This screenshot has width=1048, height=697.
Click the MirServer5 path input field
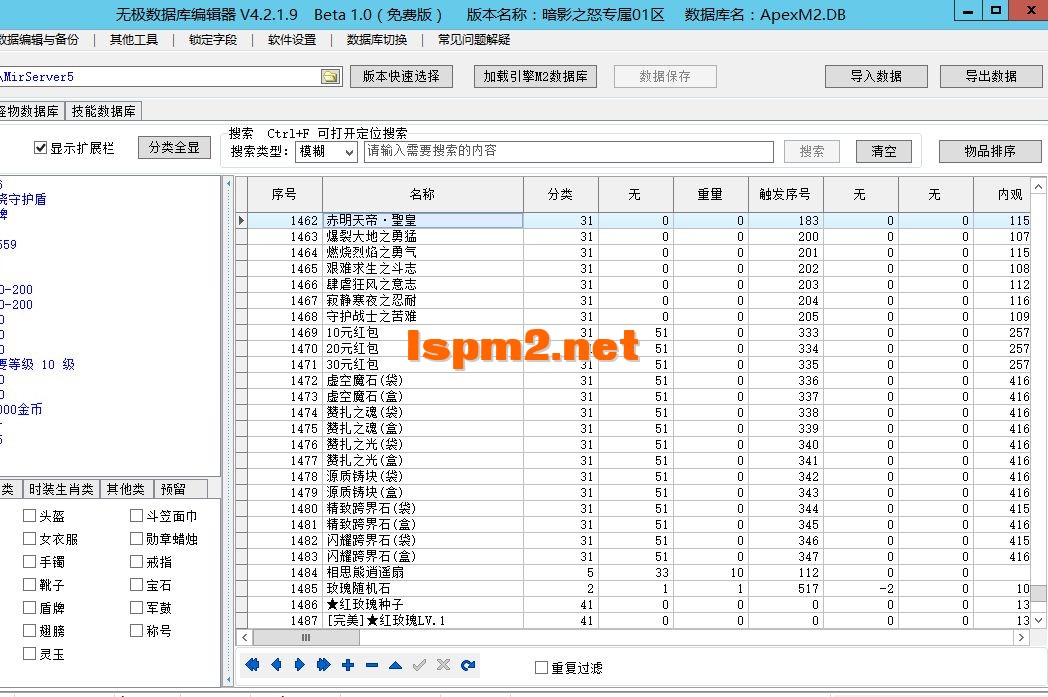[x=160, y=76]
